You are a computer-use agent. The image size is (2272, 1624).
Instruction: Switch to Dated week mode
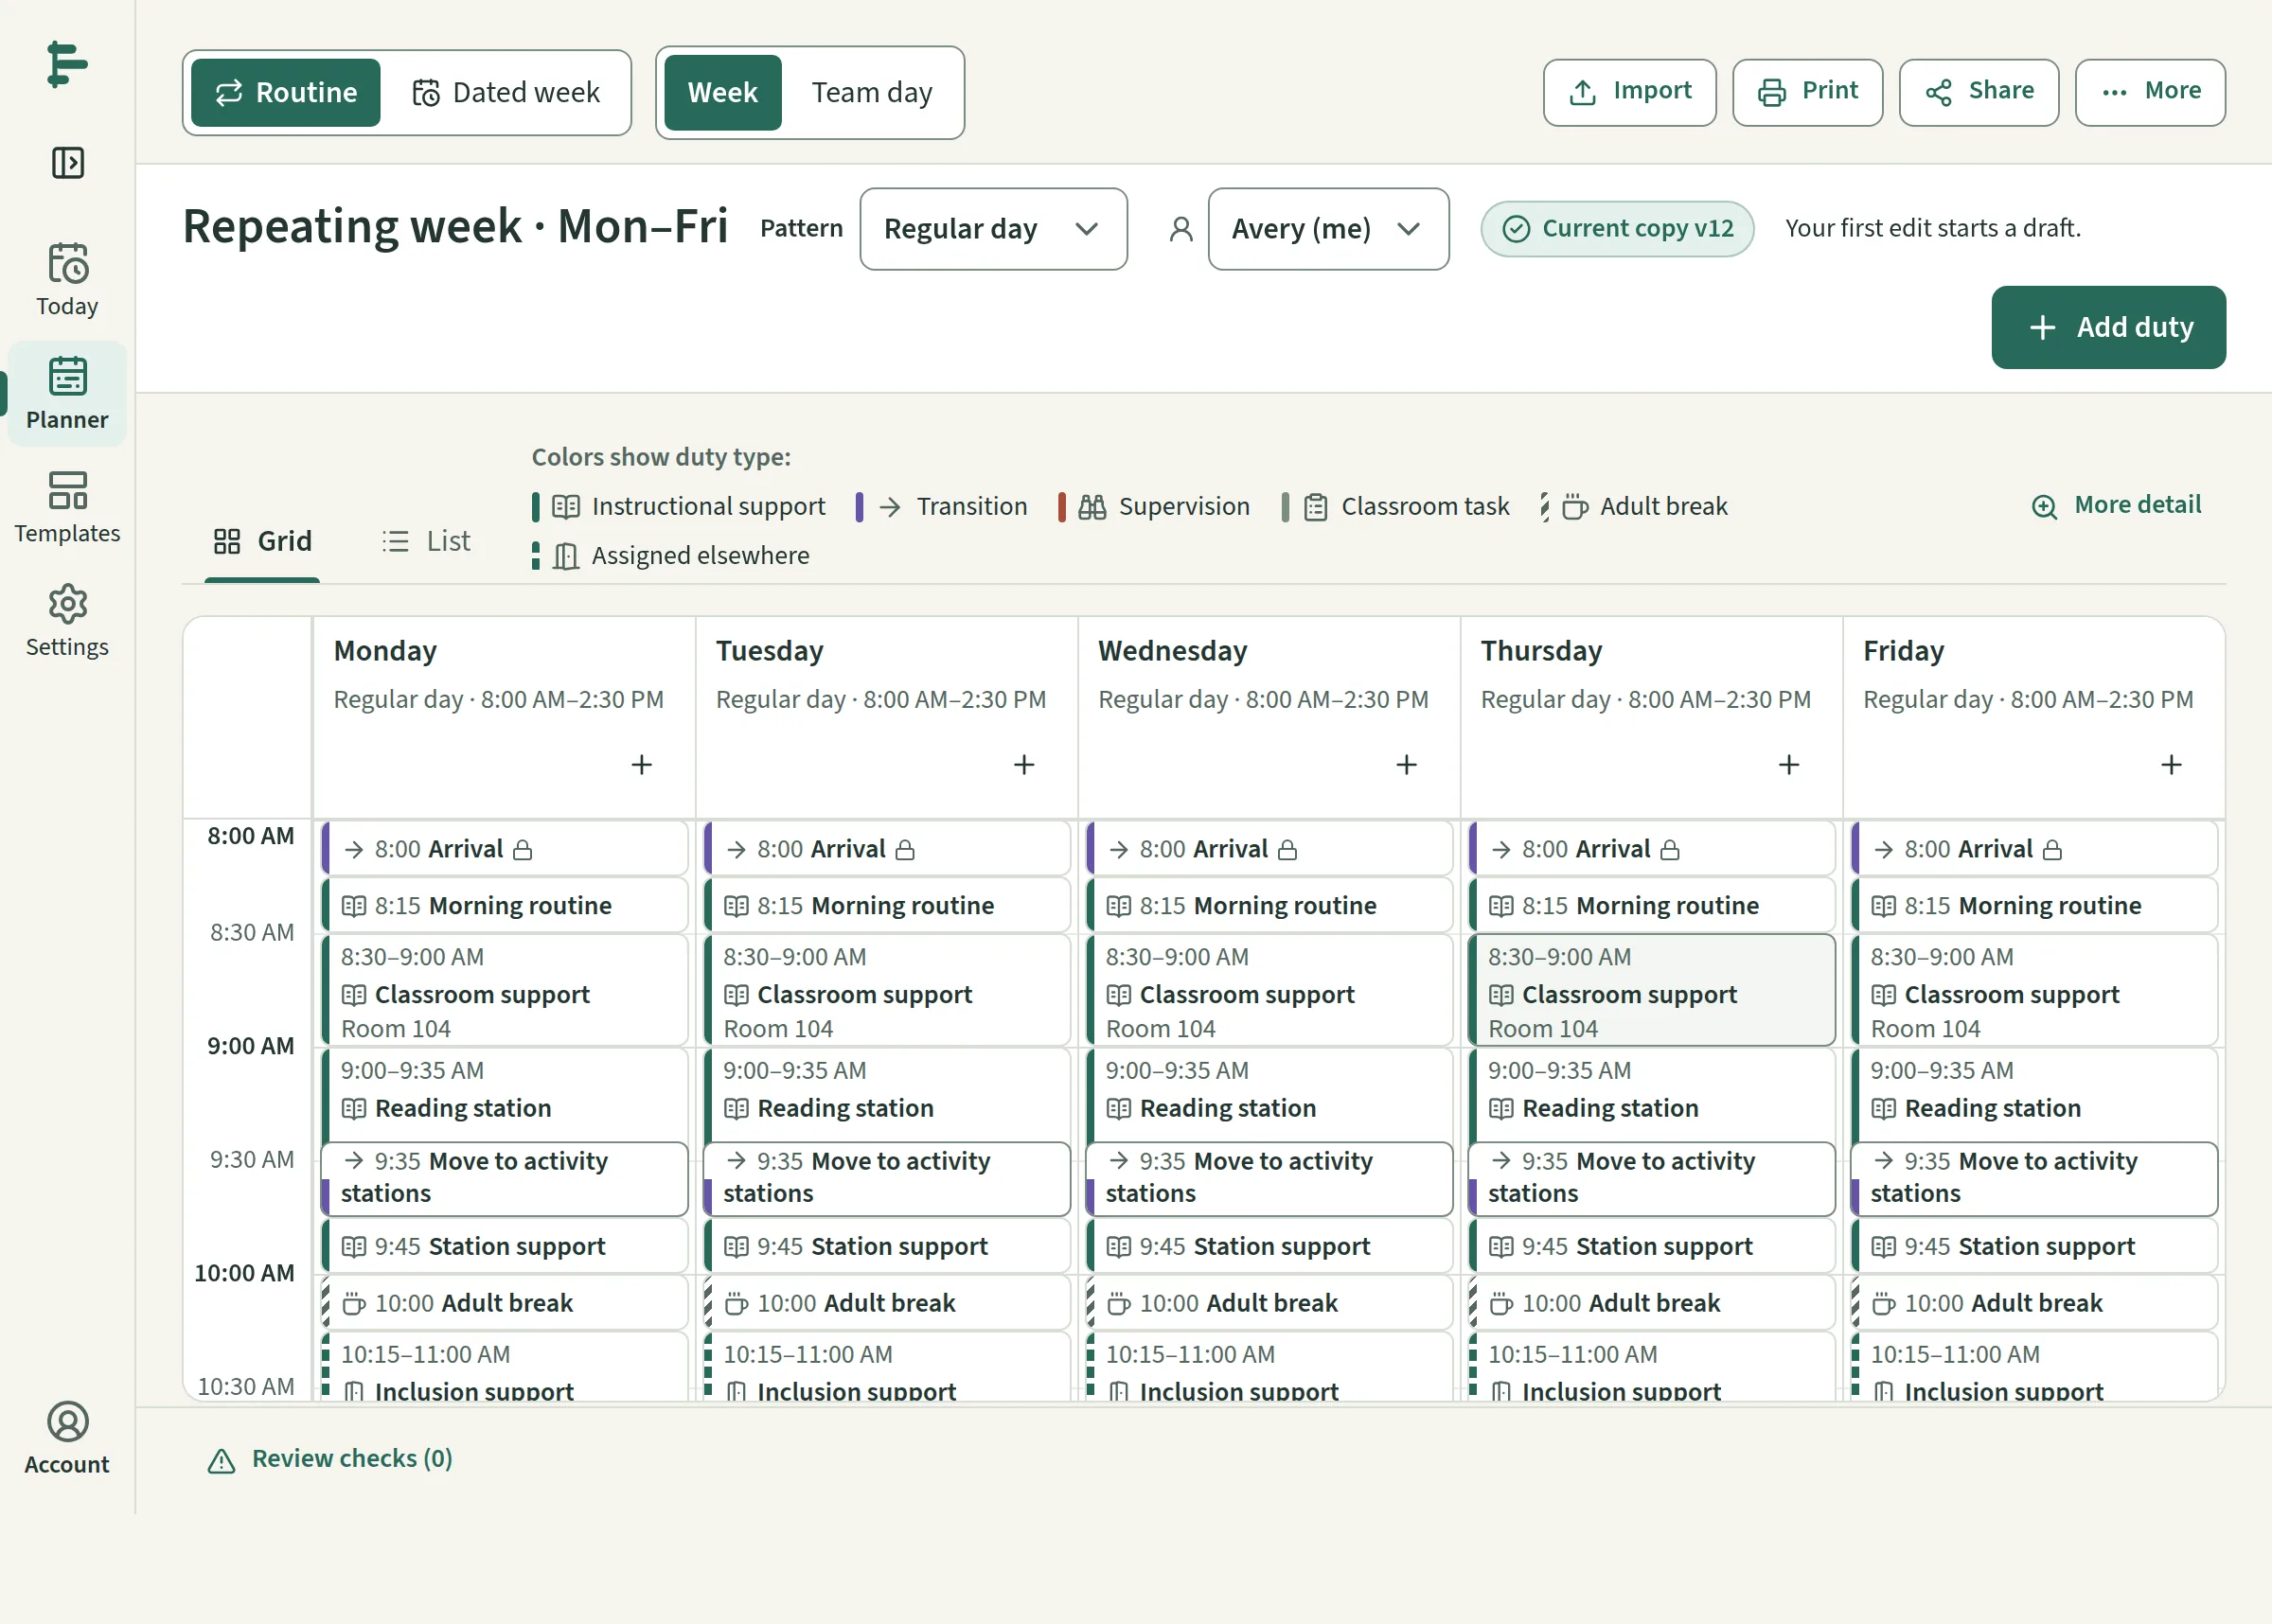[x=506, y=93]
